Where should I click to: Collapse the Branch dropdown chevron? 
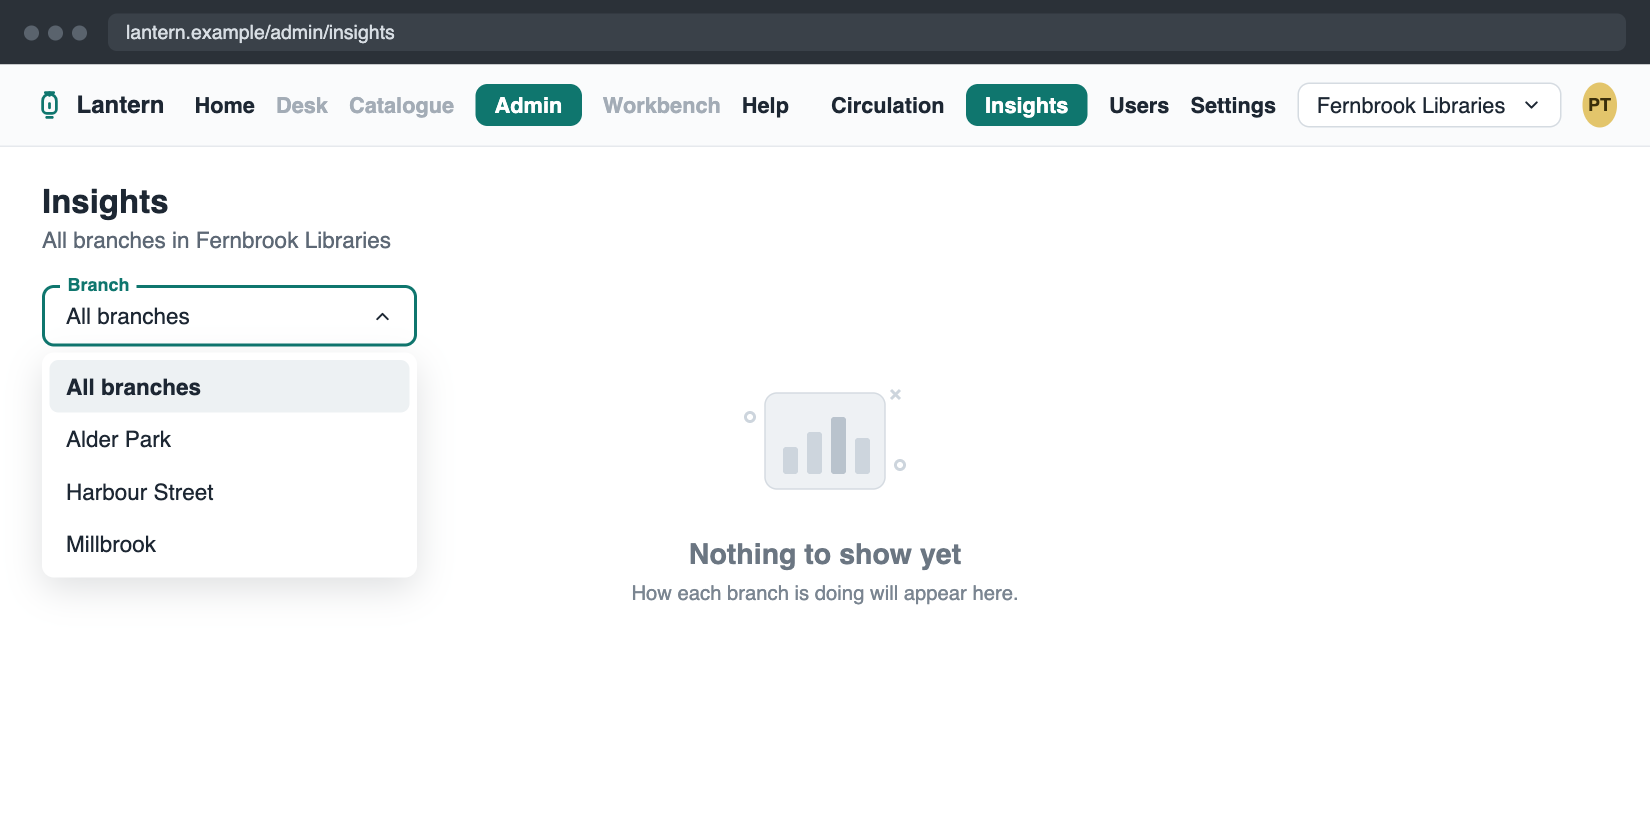coord(382,317)
